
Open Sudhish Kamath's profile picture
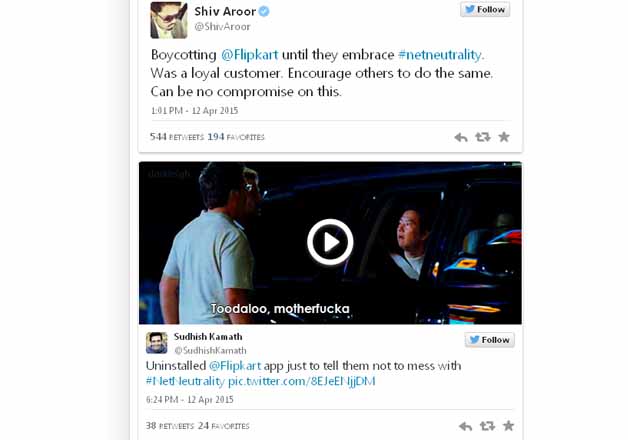coord(157,343)
